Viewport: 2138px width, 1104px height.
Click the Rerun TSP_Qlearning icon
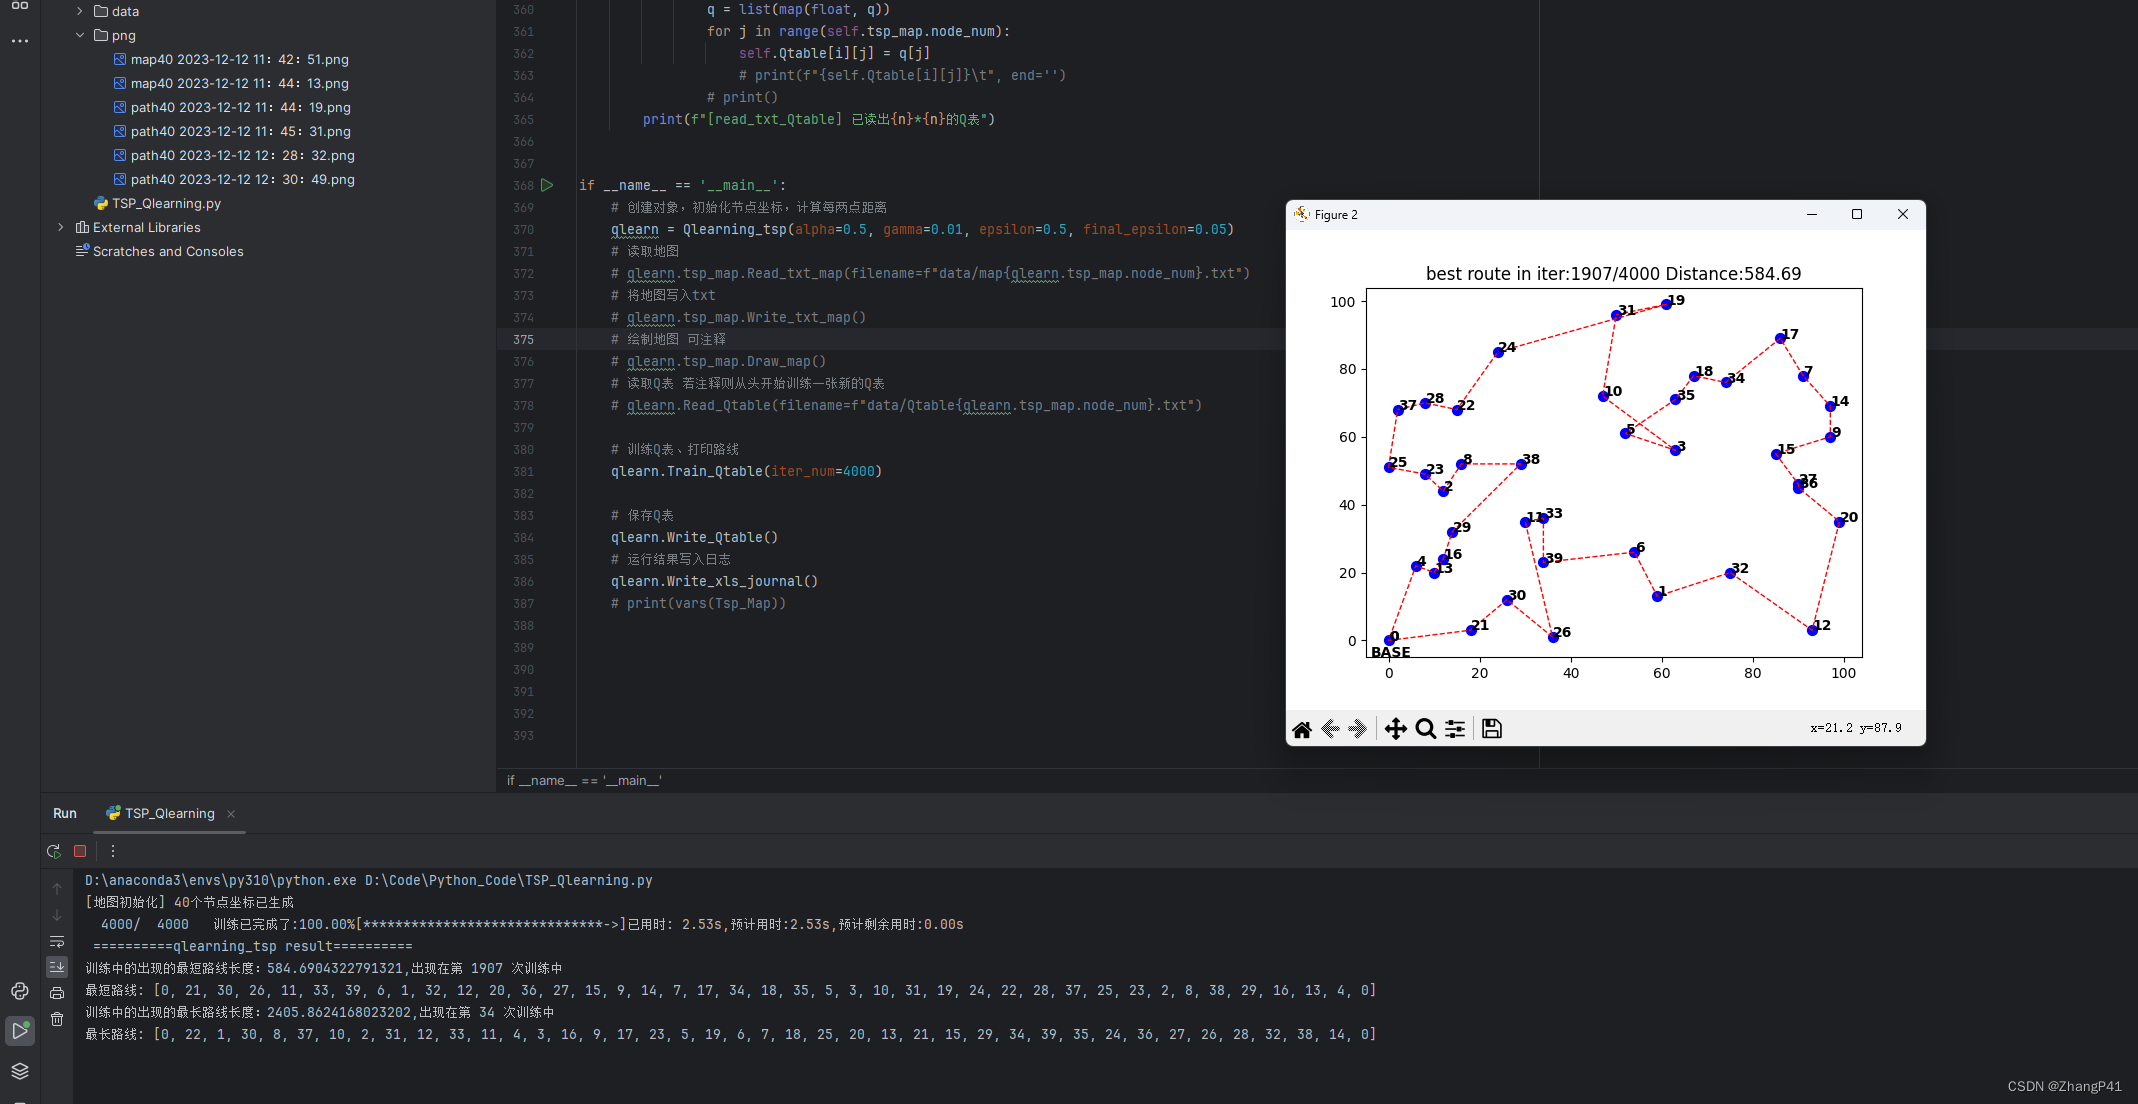[54, 851]
